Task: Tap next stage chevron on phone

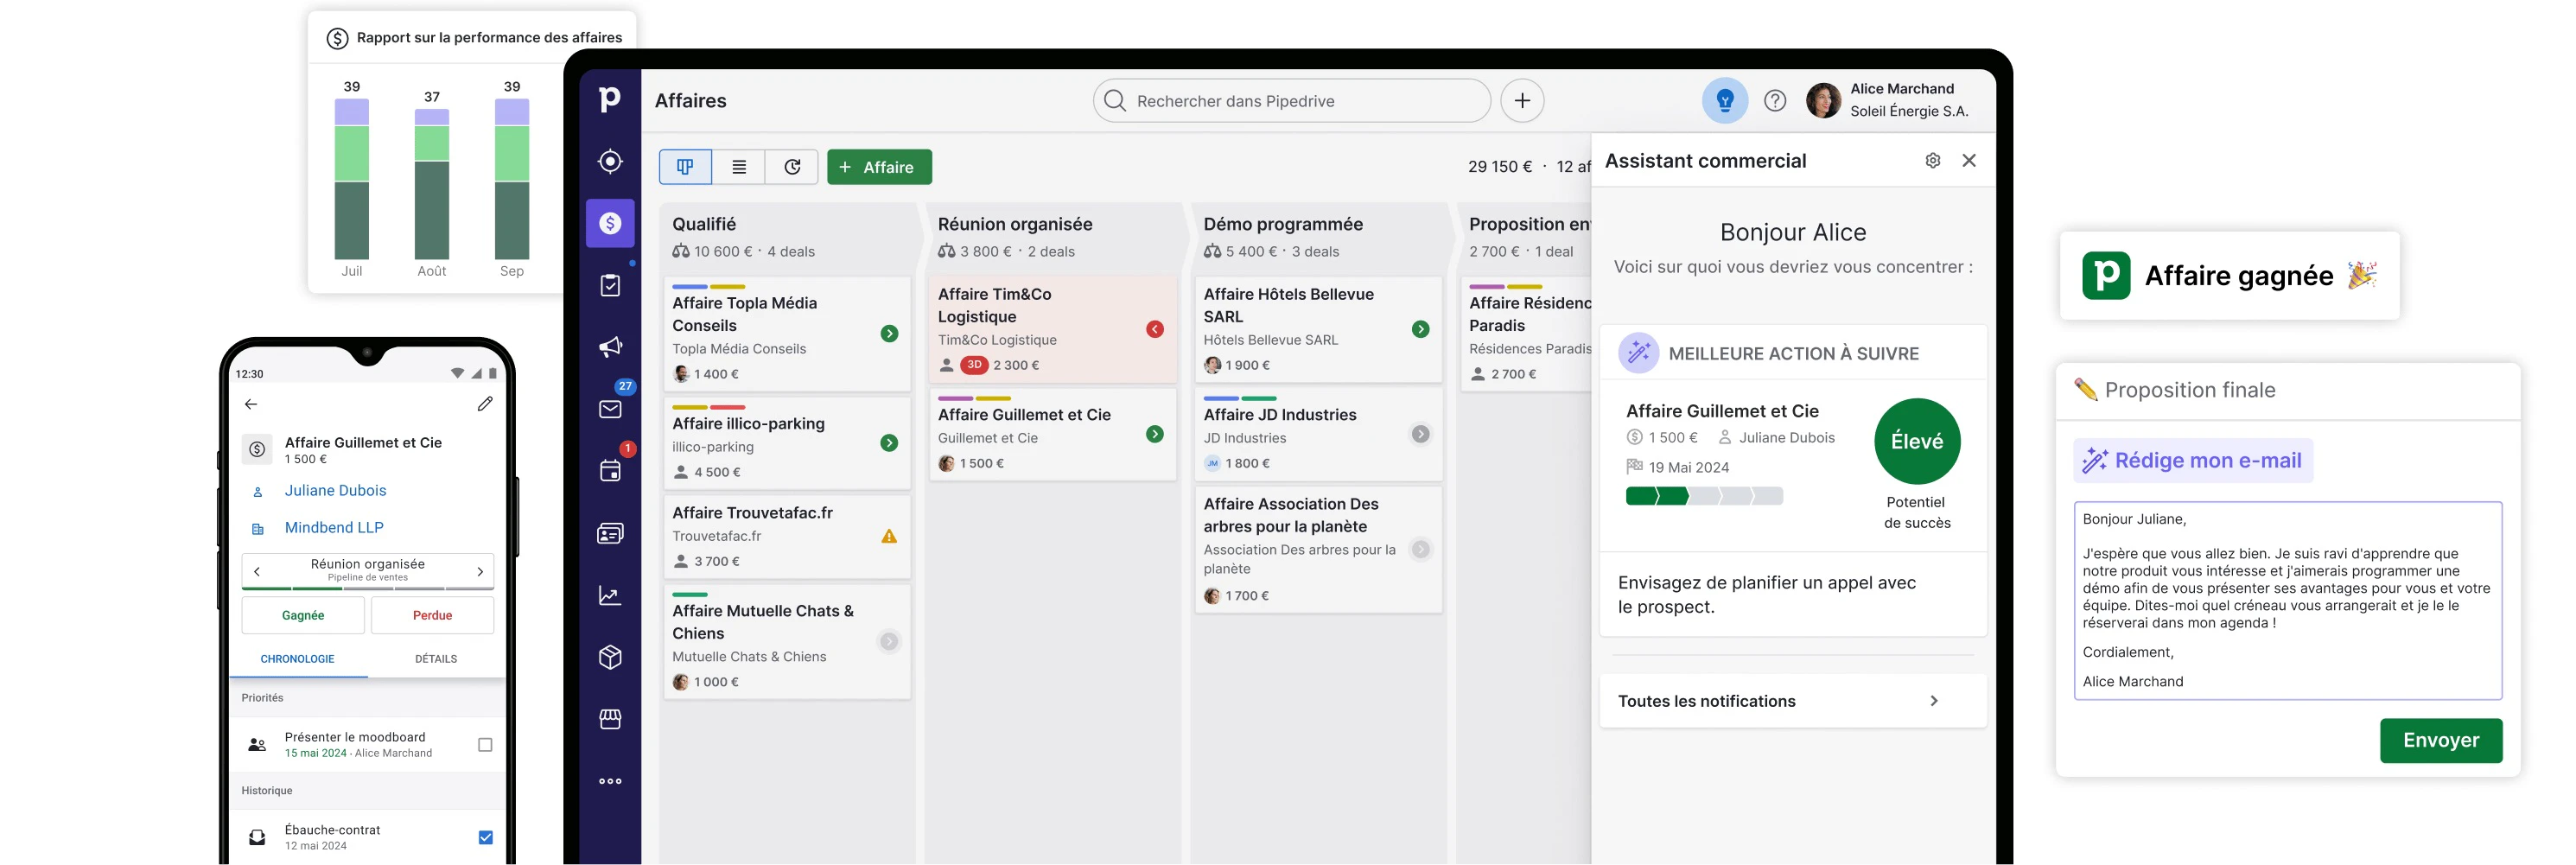Action: click(480, 571)
